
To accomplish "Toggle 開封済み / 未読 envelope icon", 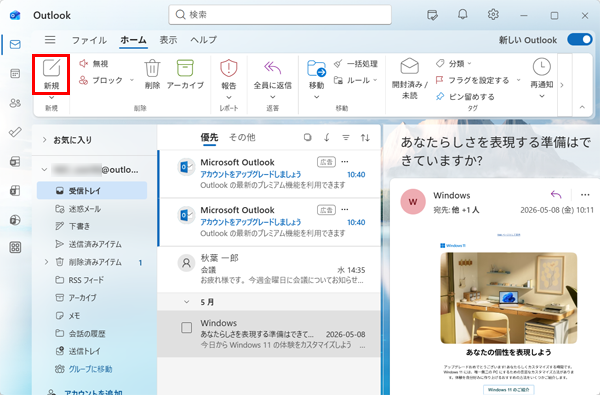I will coord(409,67).
